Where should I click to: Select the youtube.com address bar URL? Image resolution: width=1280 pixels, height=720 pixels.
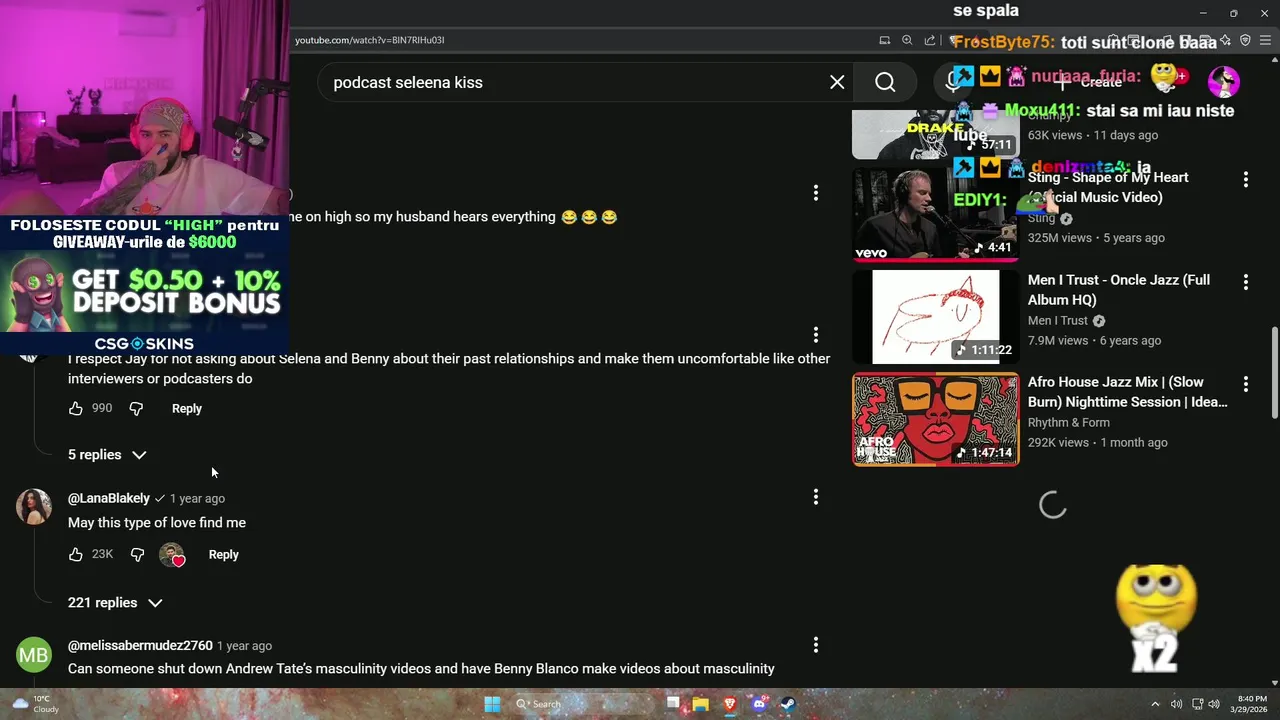[x=370, y=40]
